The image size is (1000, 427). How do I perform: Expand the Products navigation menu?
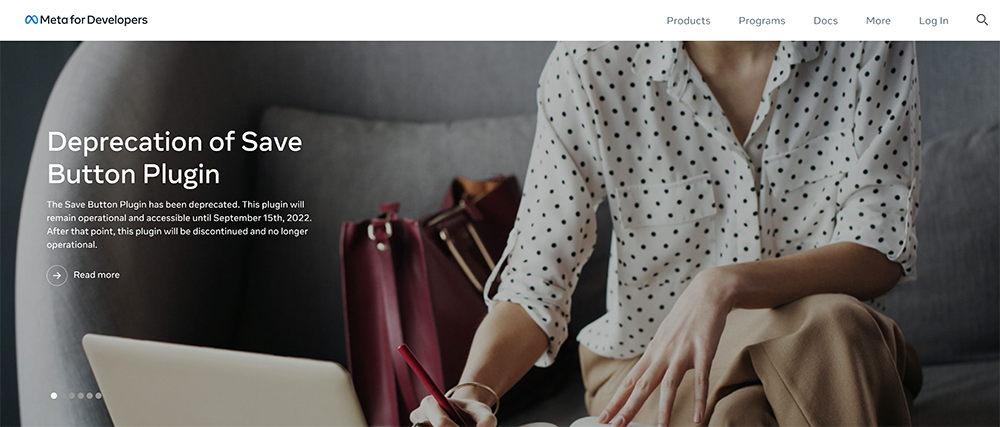[x=688, y=20]
